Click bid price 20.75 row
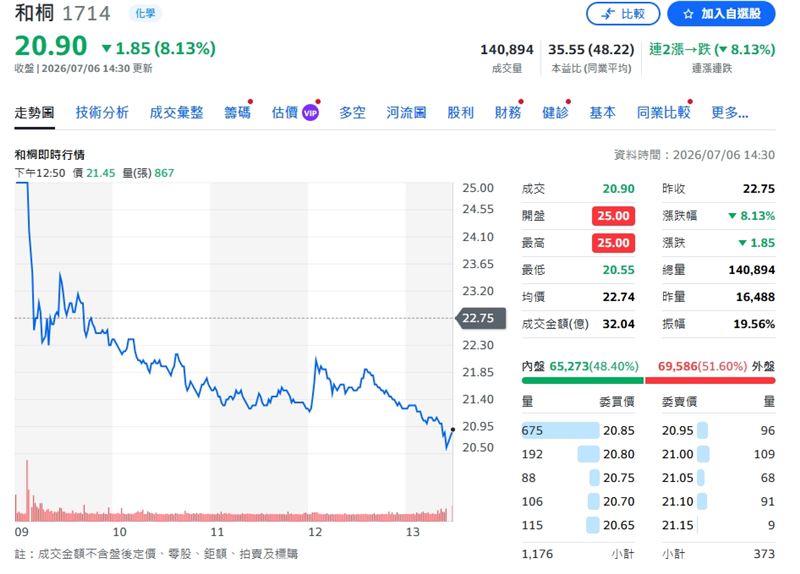The width and height of the screenshot is (800, 574). point(578,478)
